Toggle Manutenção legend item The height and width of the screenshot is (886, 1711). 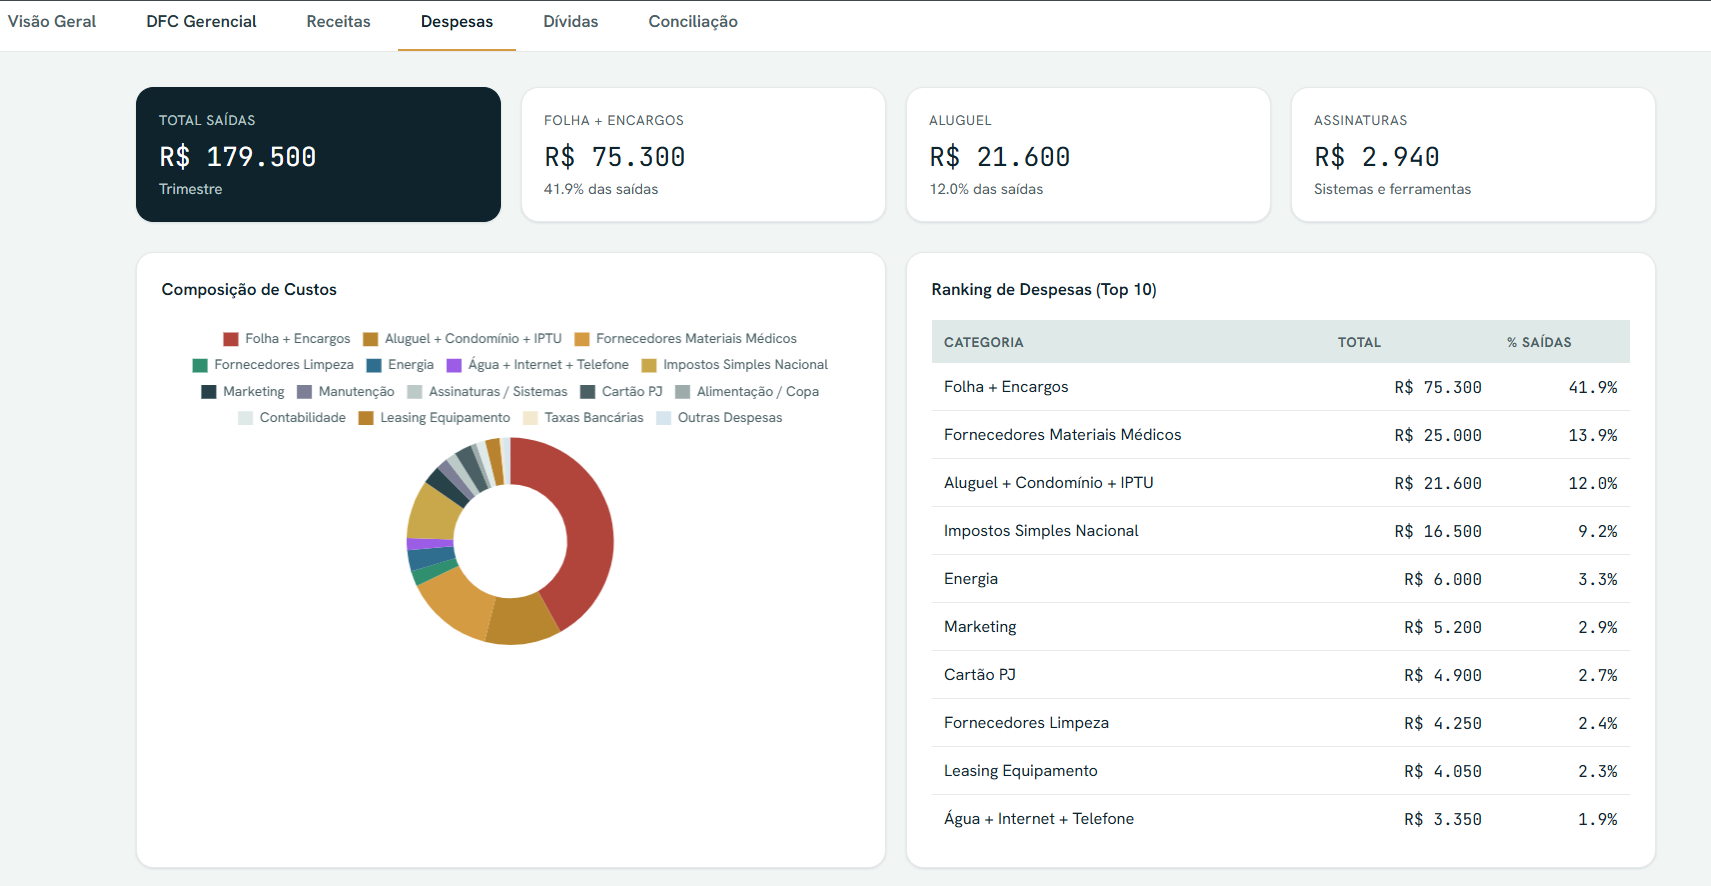click(x=346, y=392)
